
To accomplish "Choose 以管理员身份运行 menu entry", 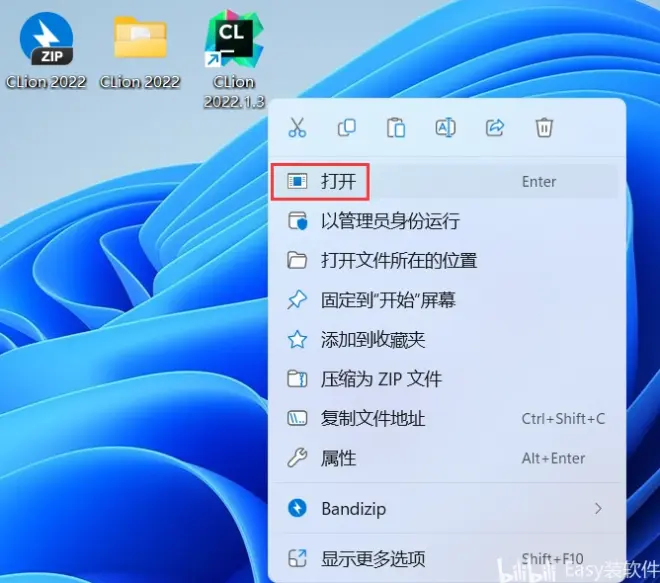I will point(444,221).
